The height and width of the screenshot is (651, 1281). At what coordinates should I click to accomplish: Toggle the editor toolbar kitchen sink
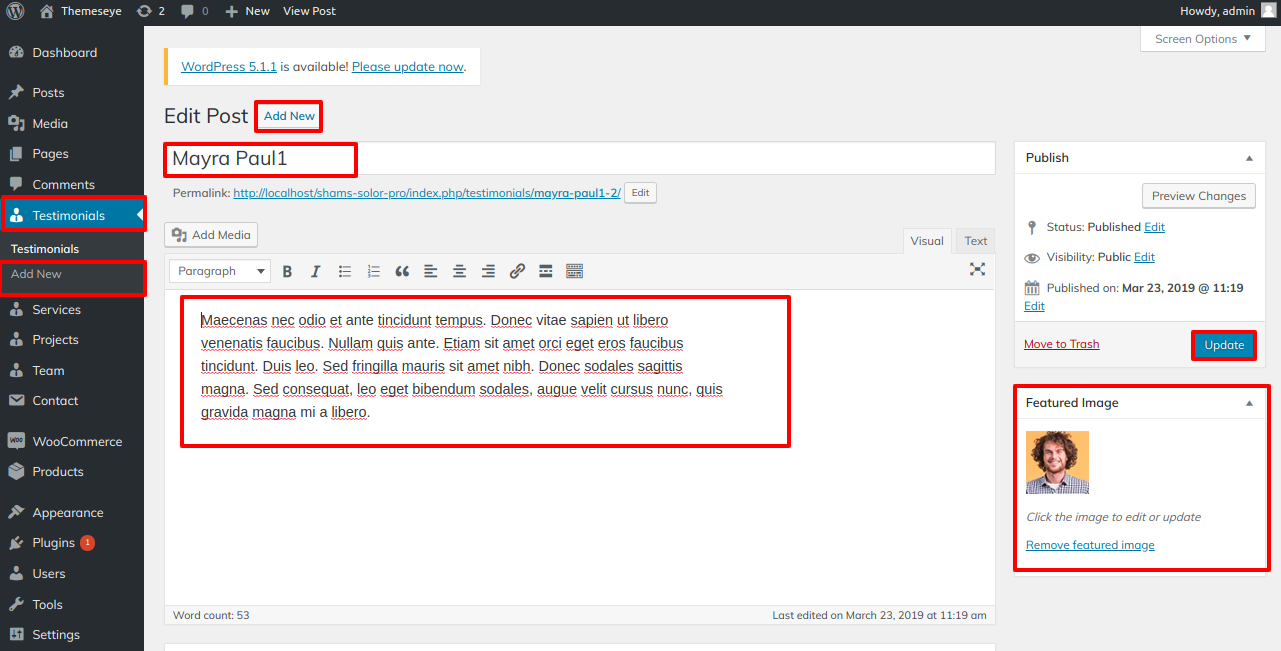point(574,271)
